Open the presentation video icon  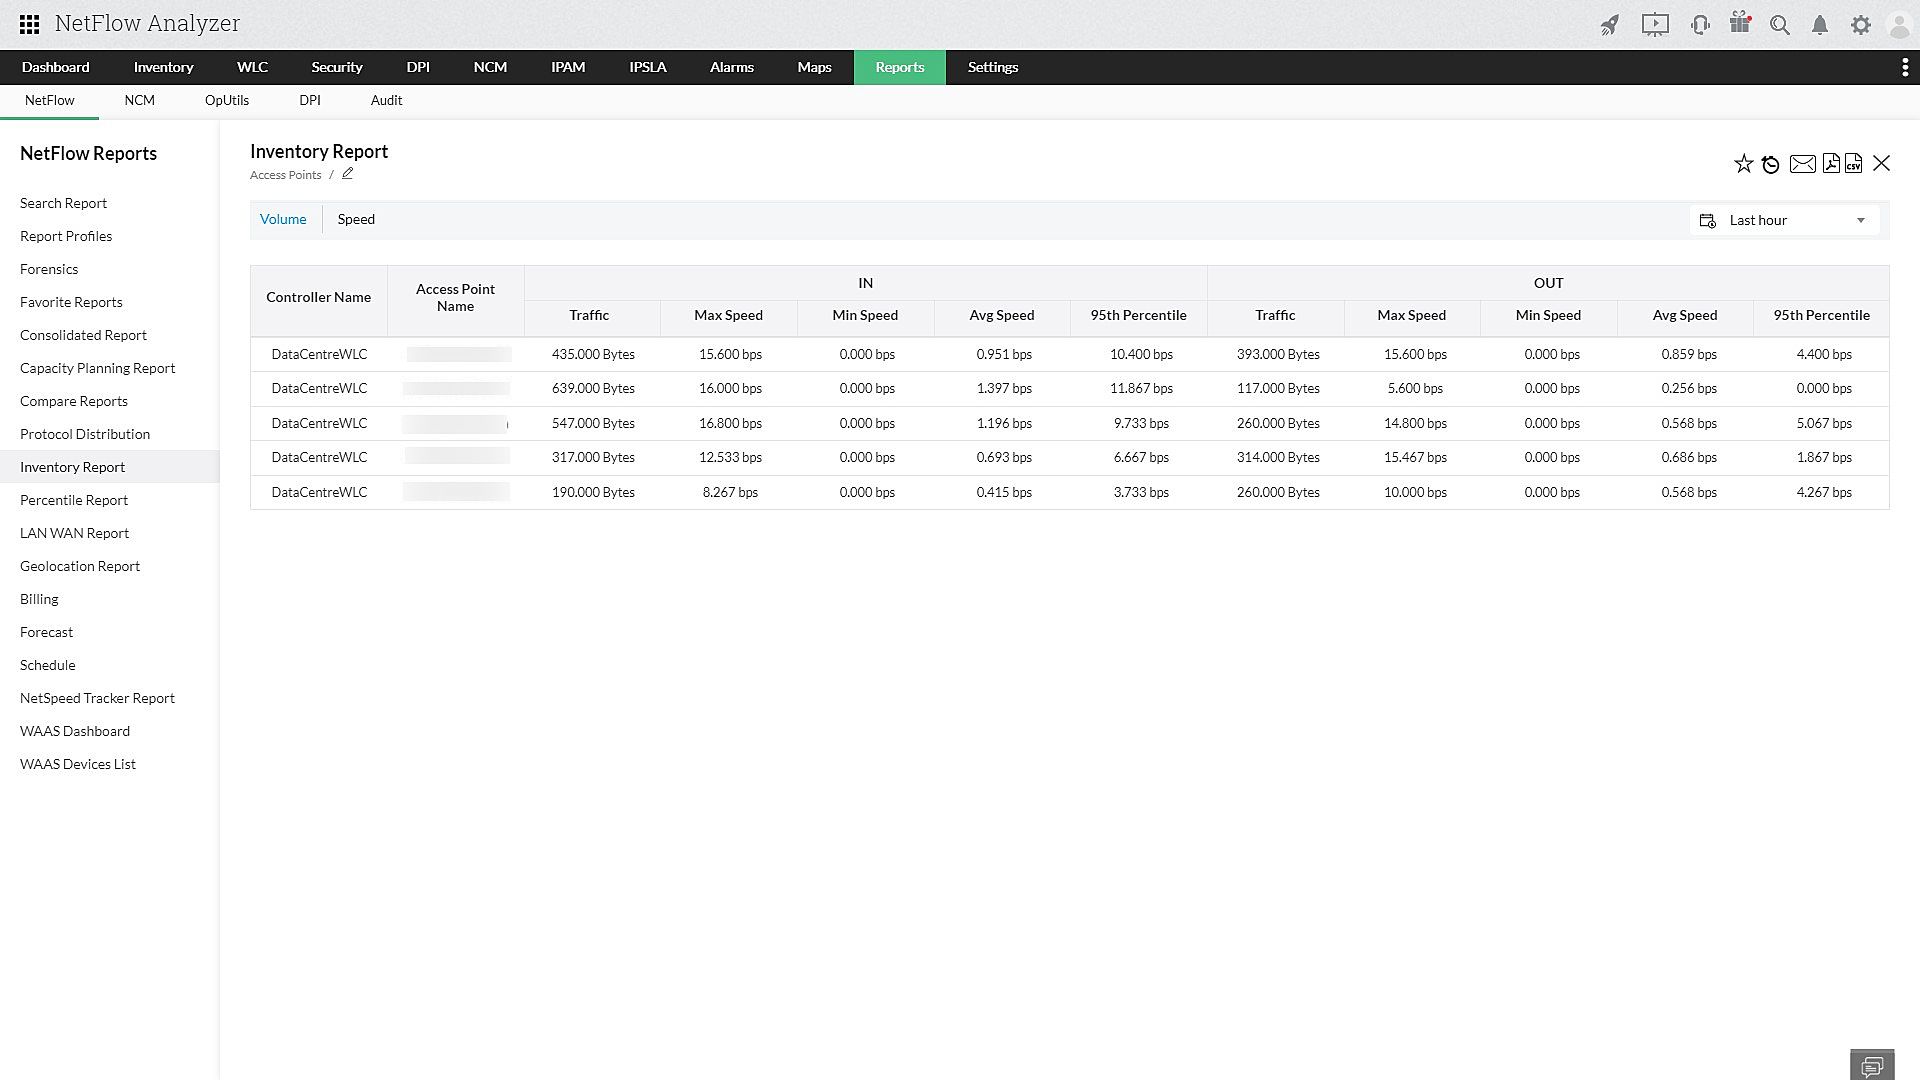[x=1655, y=25]
